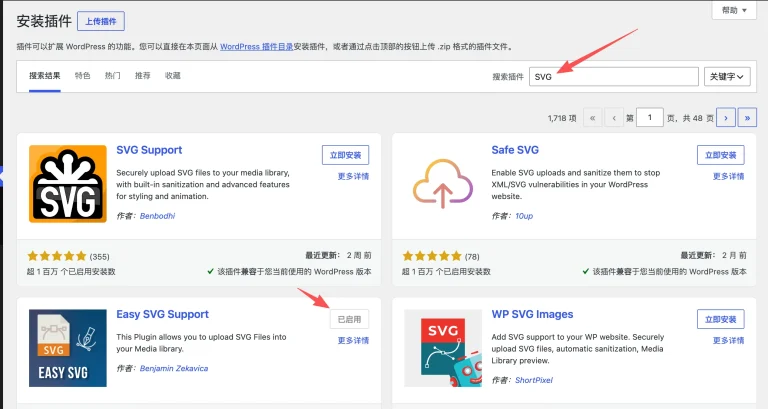
Task: Open the 帮助 help dropdown
Action: pos(733,10)
